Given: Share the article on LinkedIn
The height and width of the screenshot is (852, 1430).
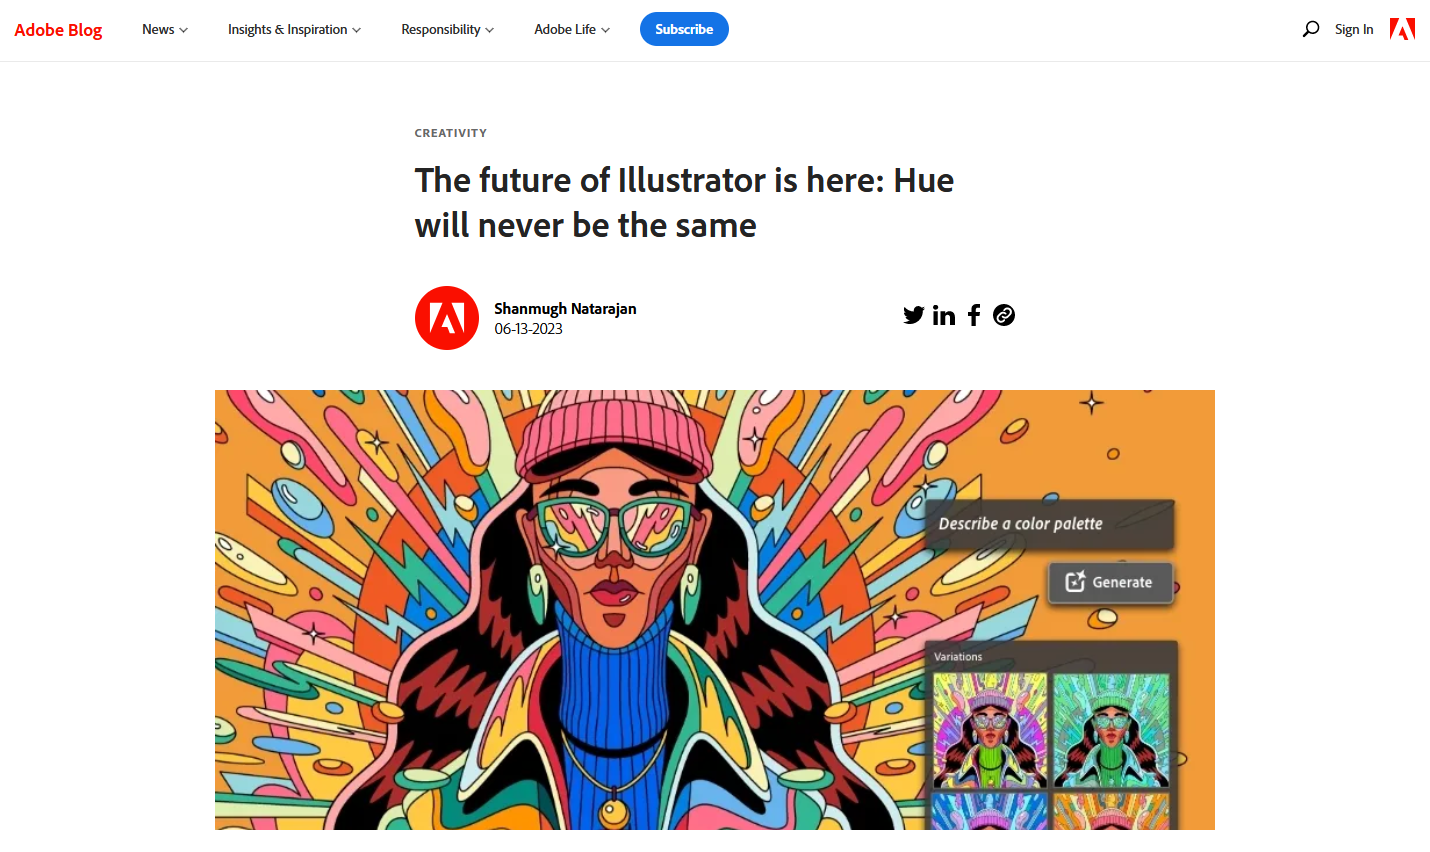Looking at the screenshot, I should click(x=944, y=315).
